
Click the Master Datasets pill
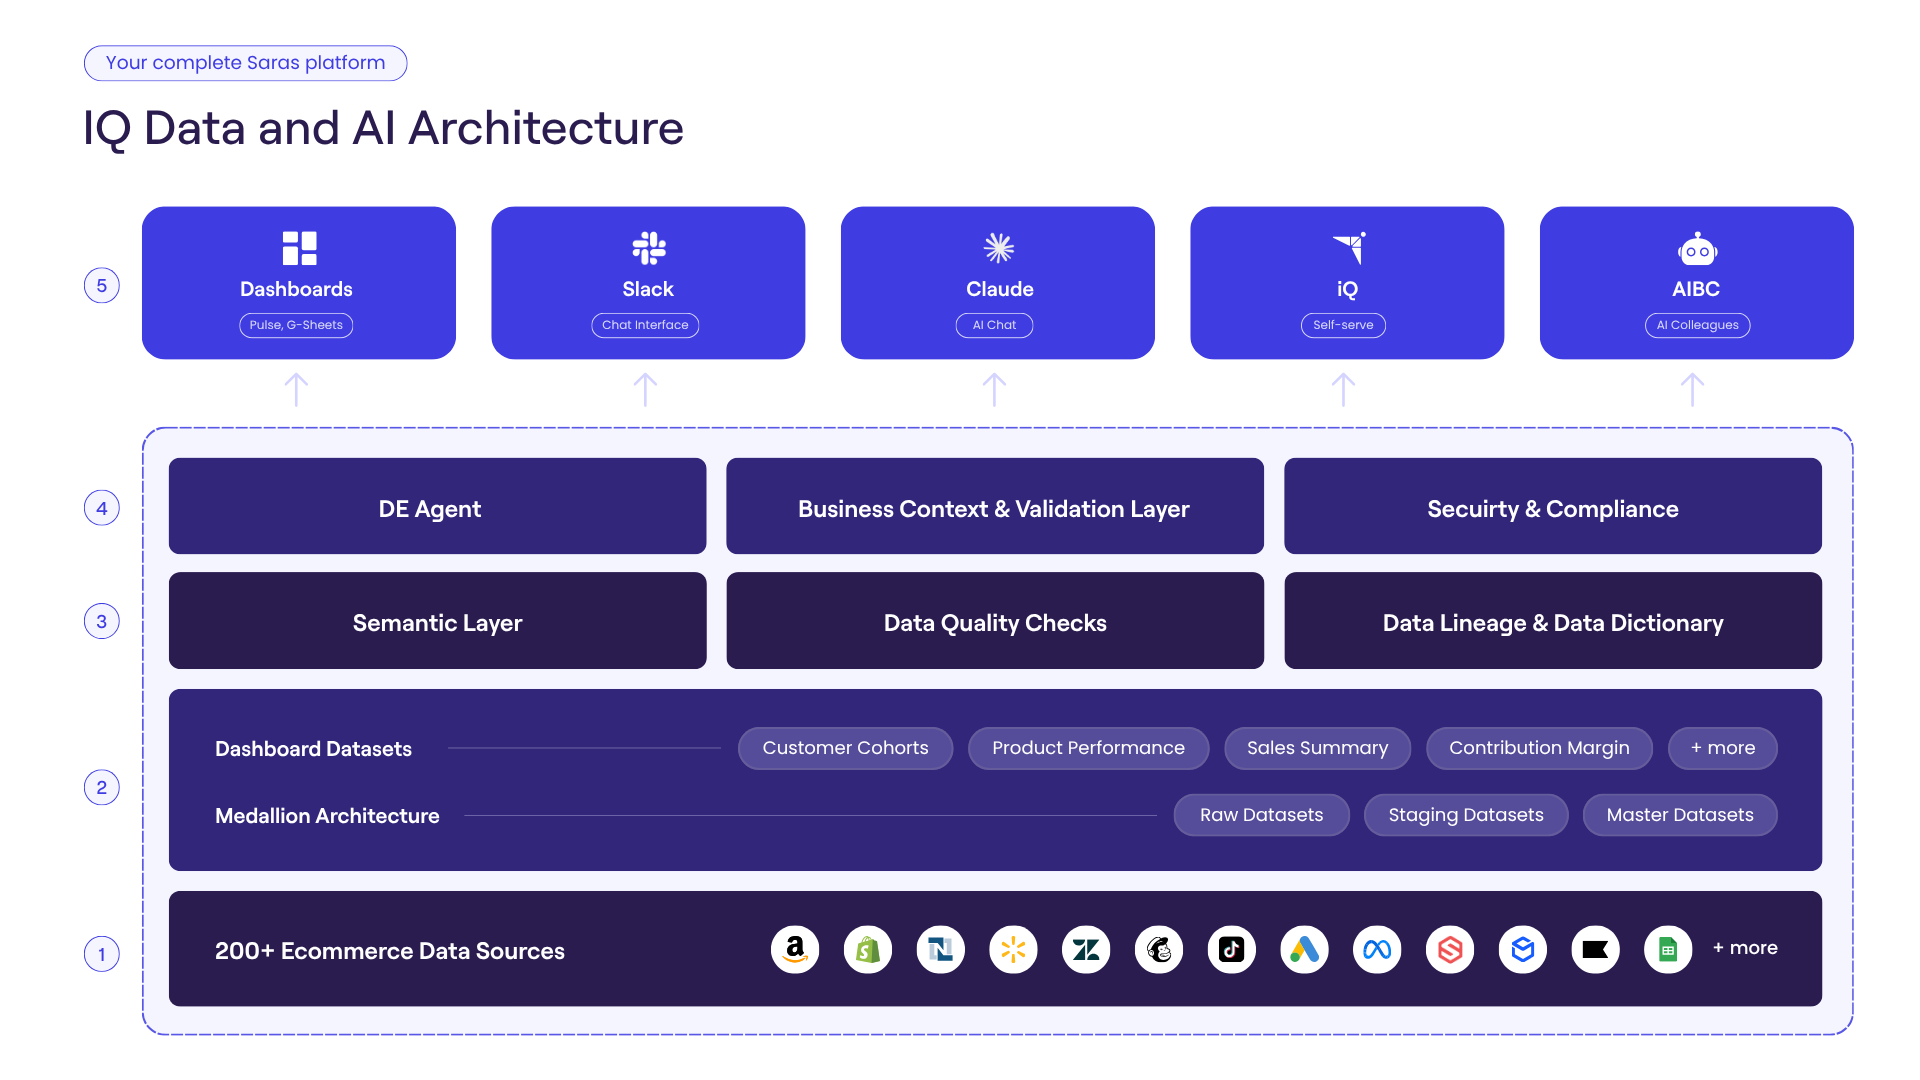click(1680, 815)
